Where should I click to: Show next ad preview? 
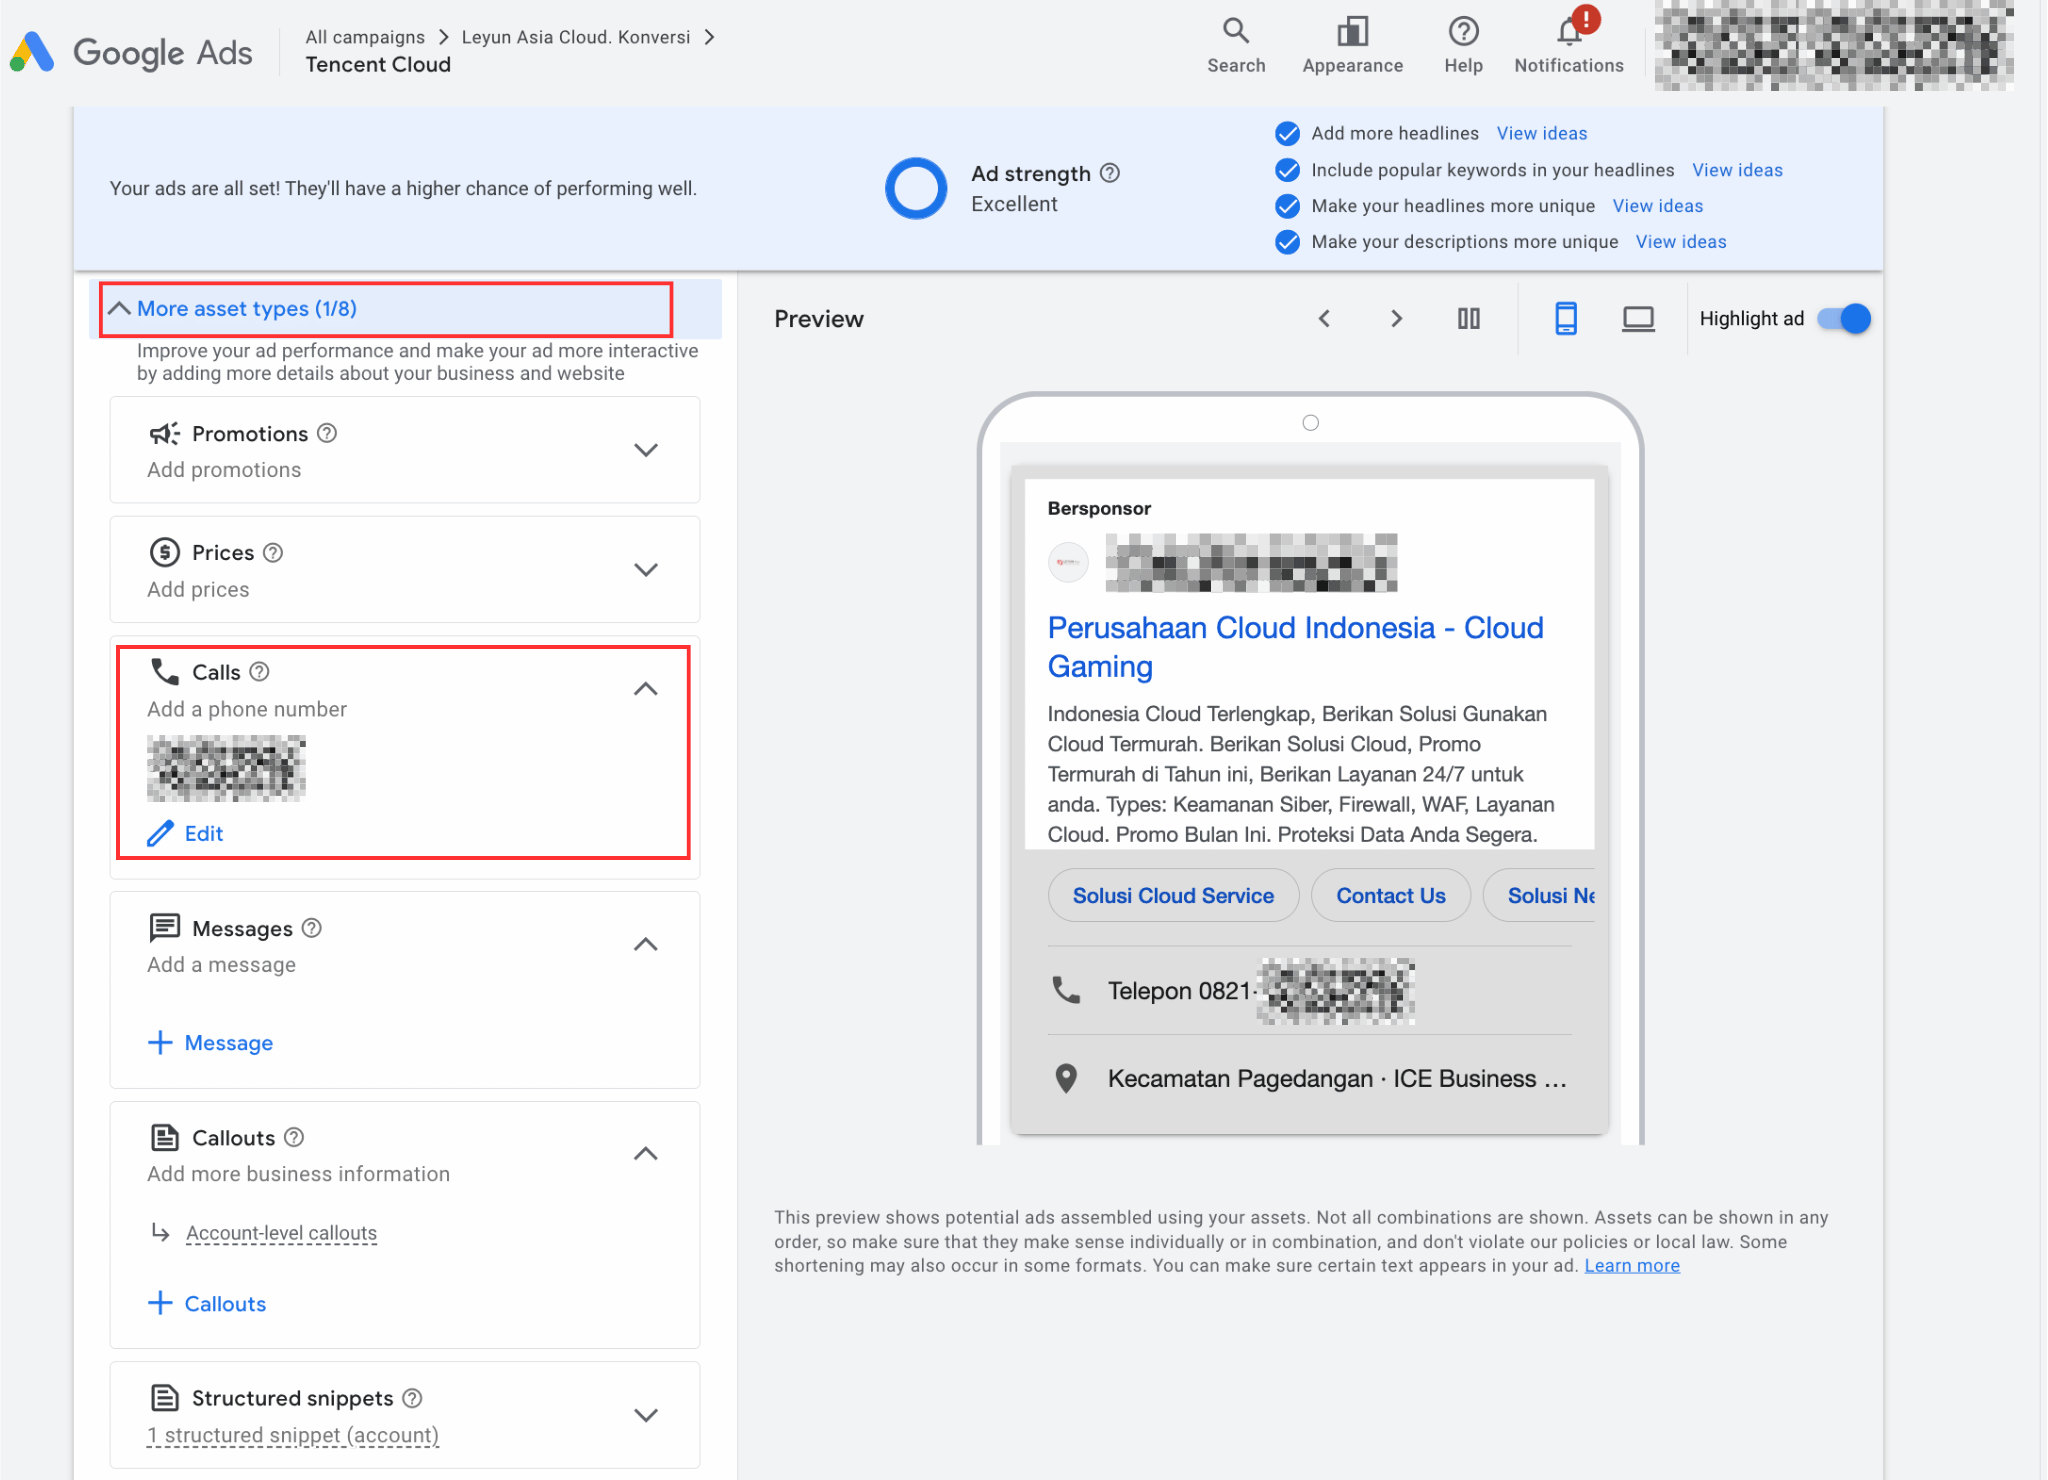1396,319
